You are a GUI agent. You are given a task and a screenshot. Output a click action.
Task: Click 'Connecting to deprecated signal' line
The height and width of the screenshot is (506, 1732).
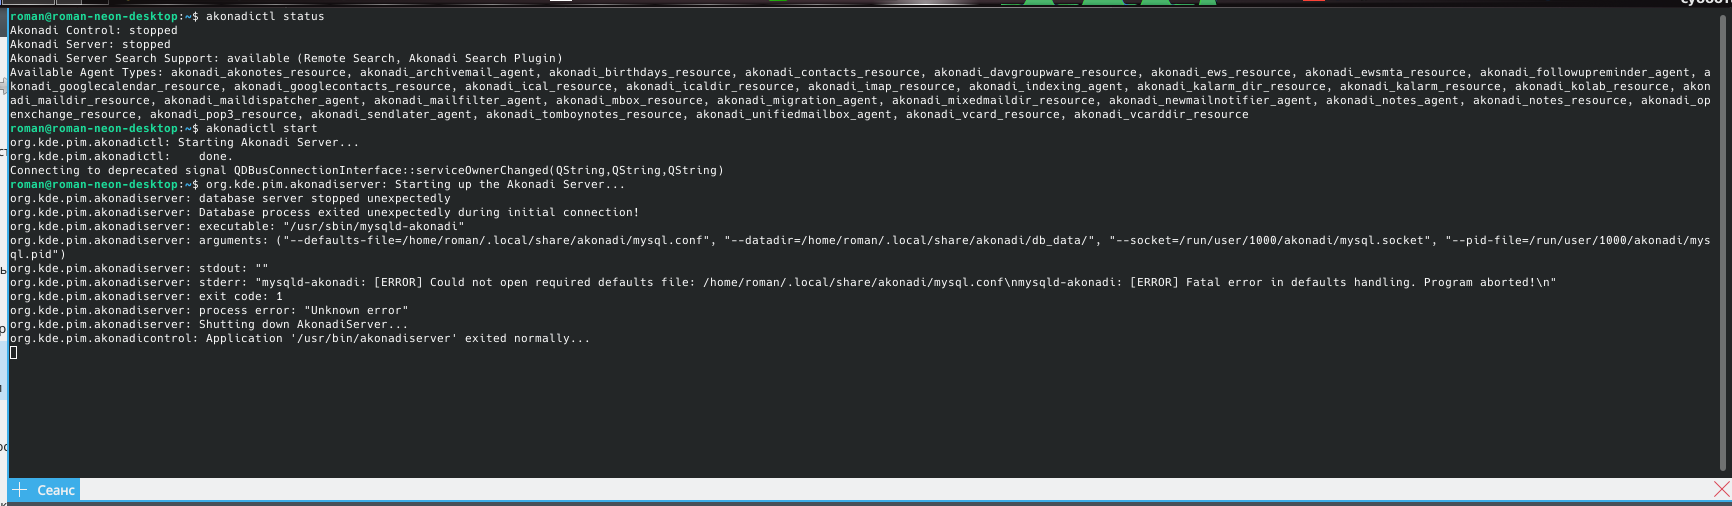(366, 171)
